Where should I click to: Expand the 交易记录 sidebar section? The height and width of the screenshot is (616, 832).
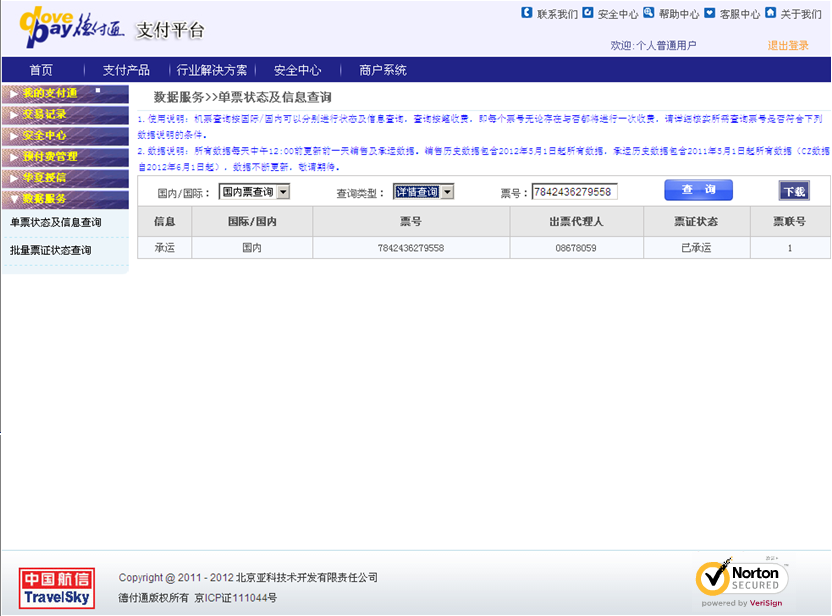click(65, 115)
